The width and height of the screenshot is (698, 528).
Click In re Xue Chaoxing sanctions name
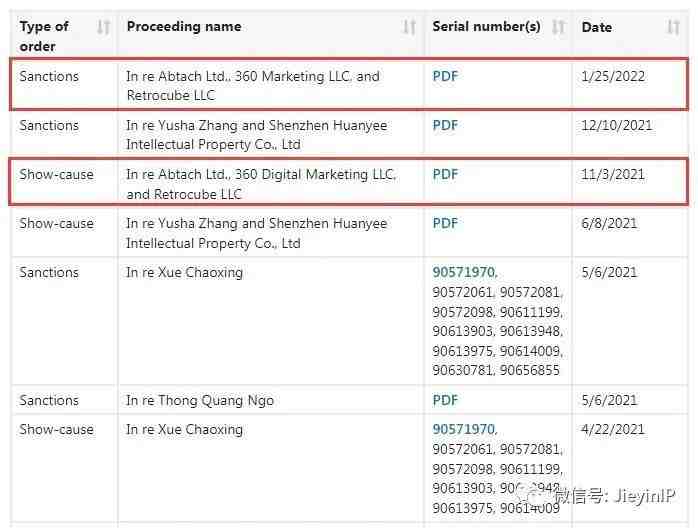(x=184, y=272)
